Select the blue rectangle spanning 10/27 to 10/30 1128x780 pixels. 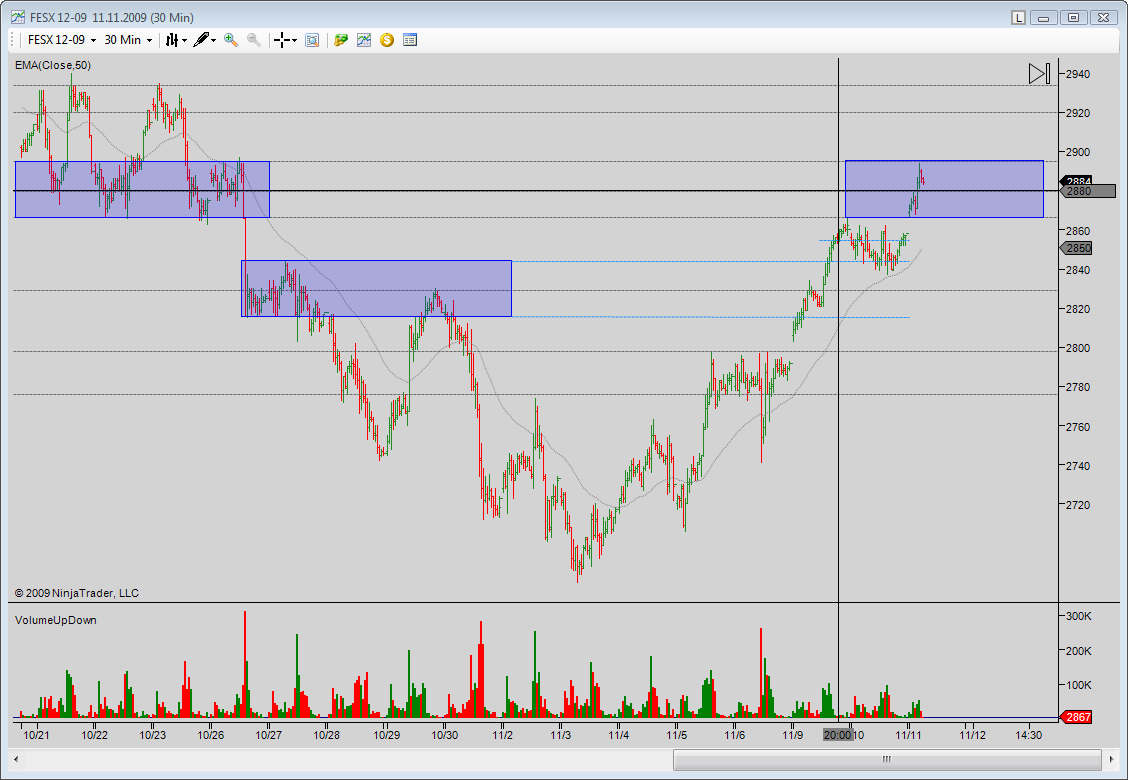coord(376,289)
